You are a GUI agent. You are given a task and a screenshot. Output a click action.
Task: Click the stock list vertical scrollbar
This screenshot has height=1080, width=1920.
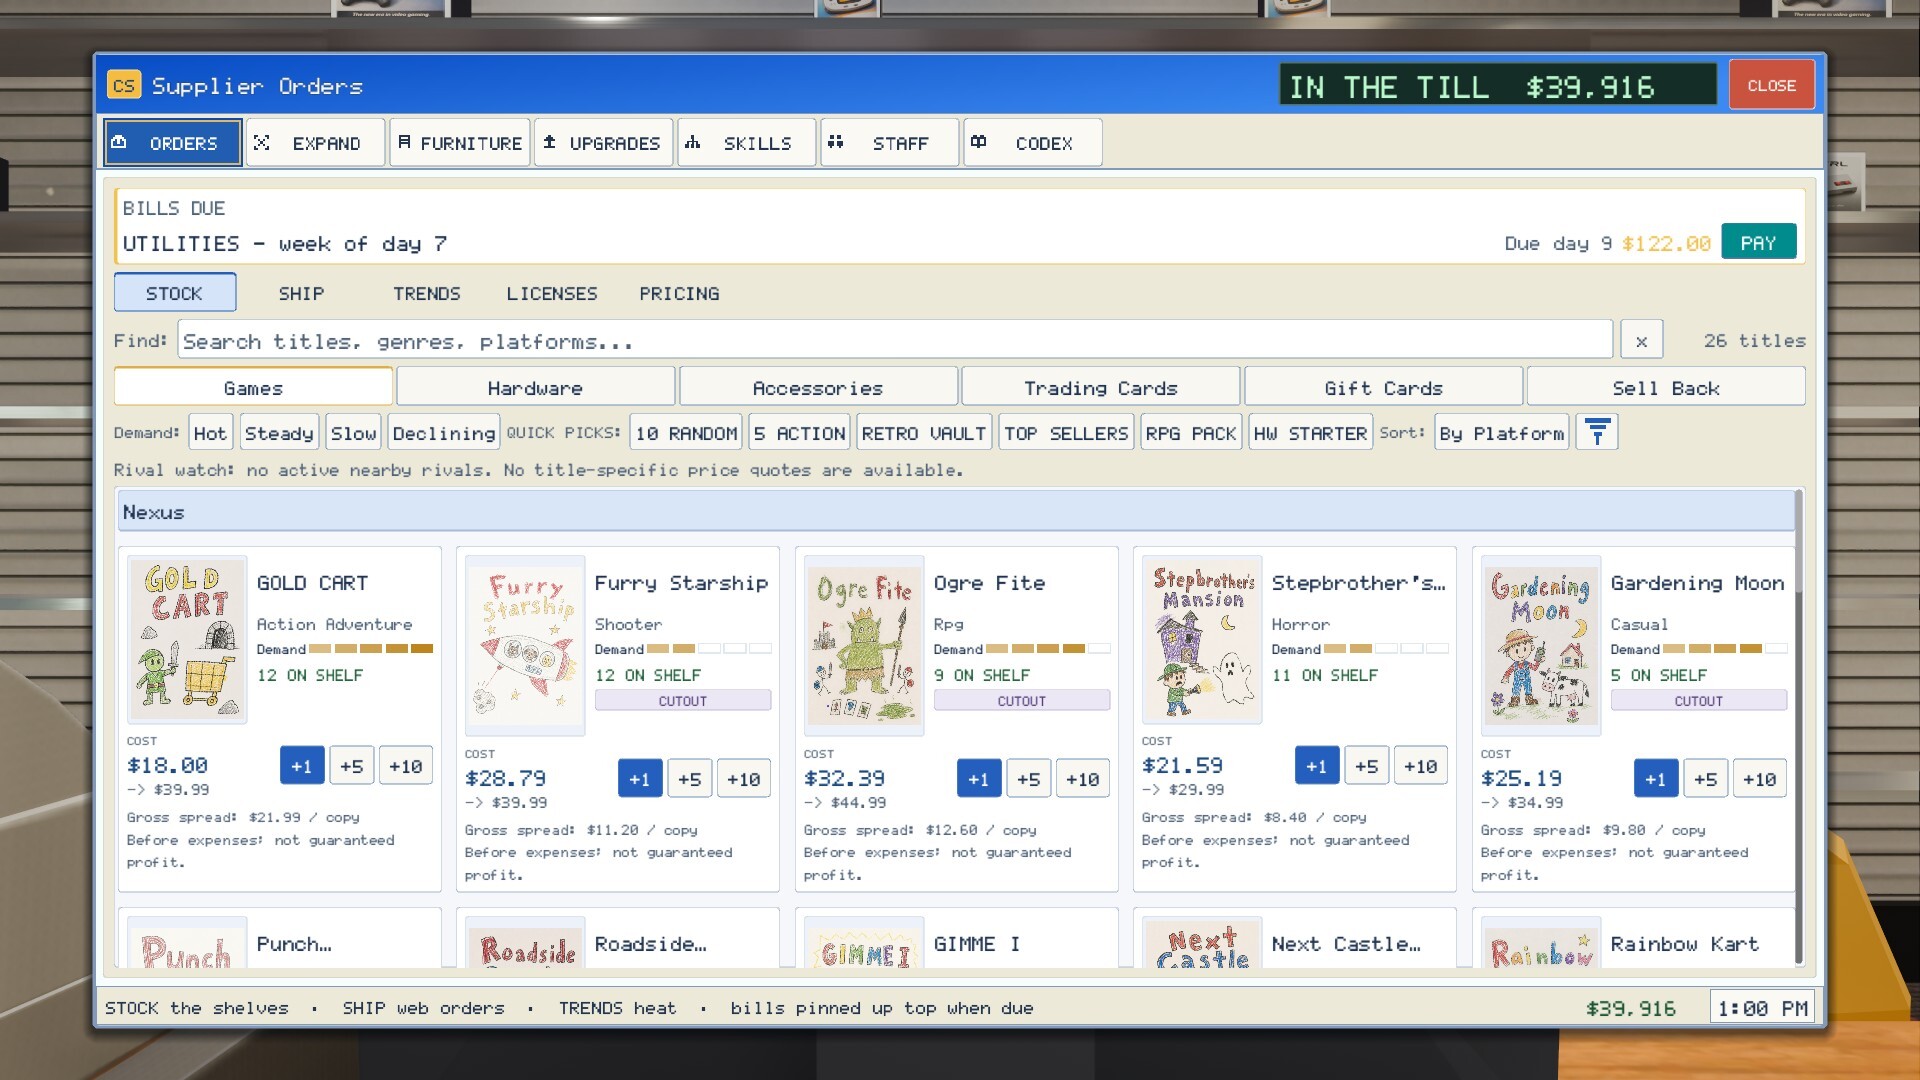coord(1799,726)
